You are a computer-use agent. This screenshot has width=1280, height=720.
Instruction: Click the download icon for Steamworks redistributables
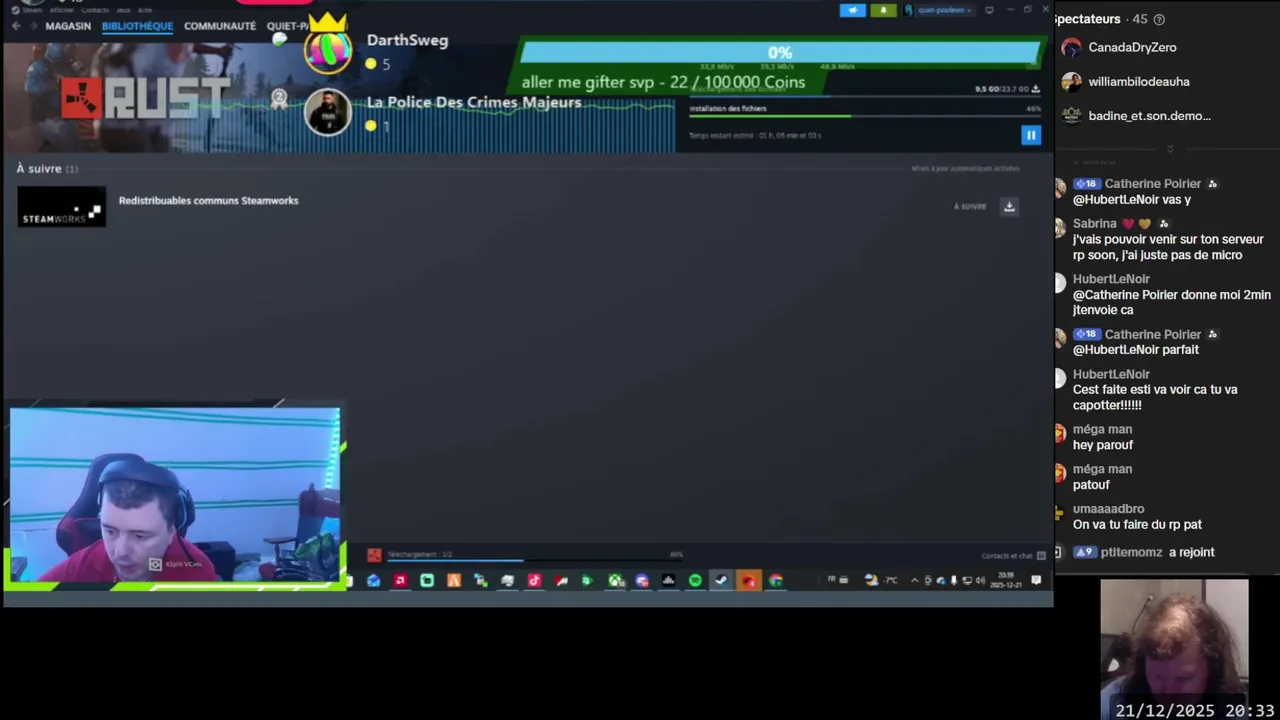[x=1009, y=206]
